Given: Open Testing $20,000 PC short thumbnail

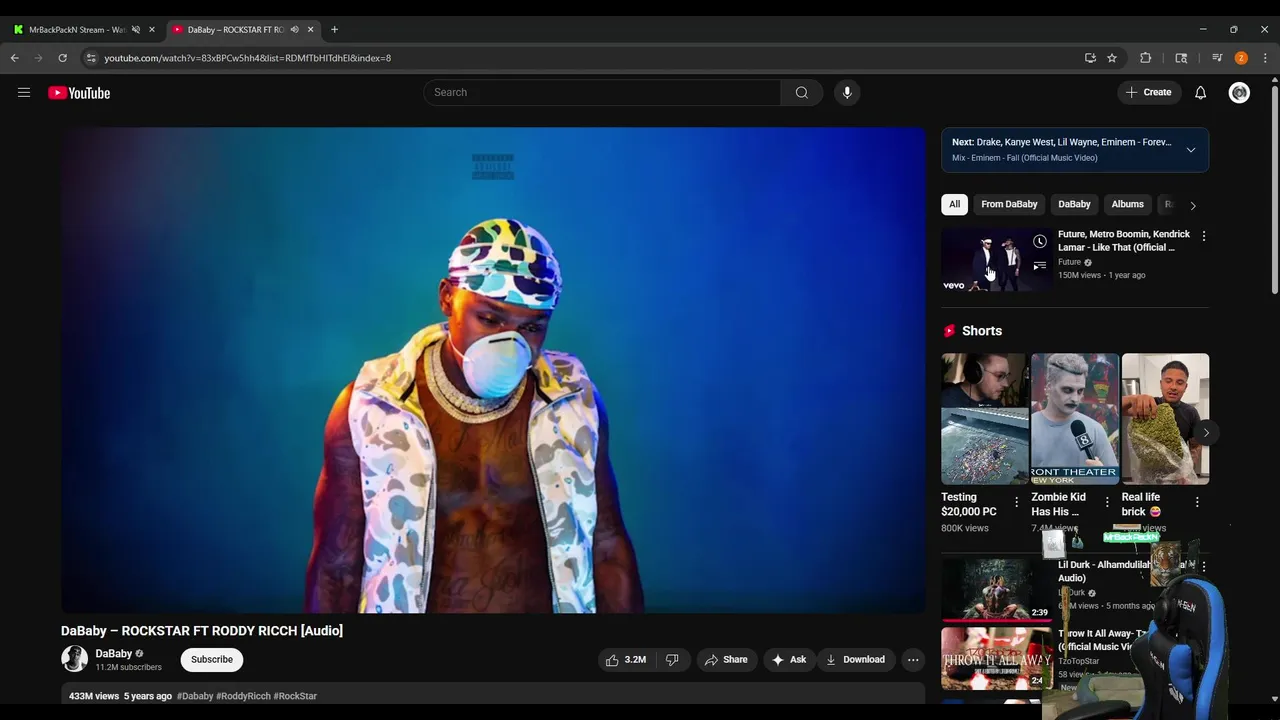Looking at the screenshot, I should coord(984,418).
